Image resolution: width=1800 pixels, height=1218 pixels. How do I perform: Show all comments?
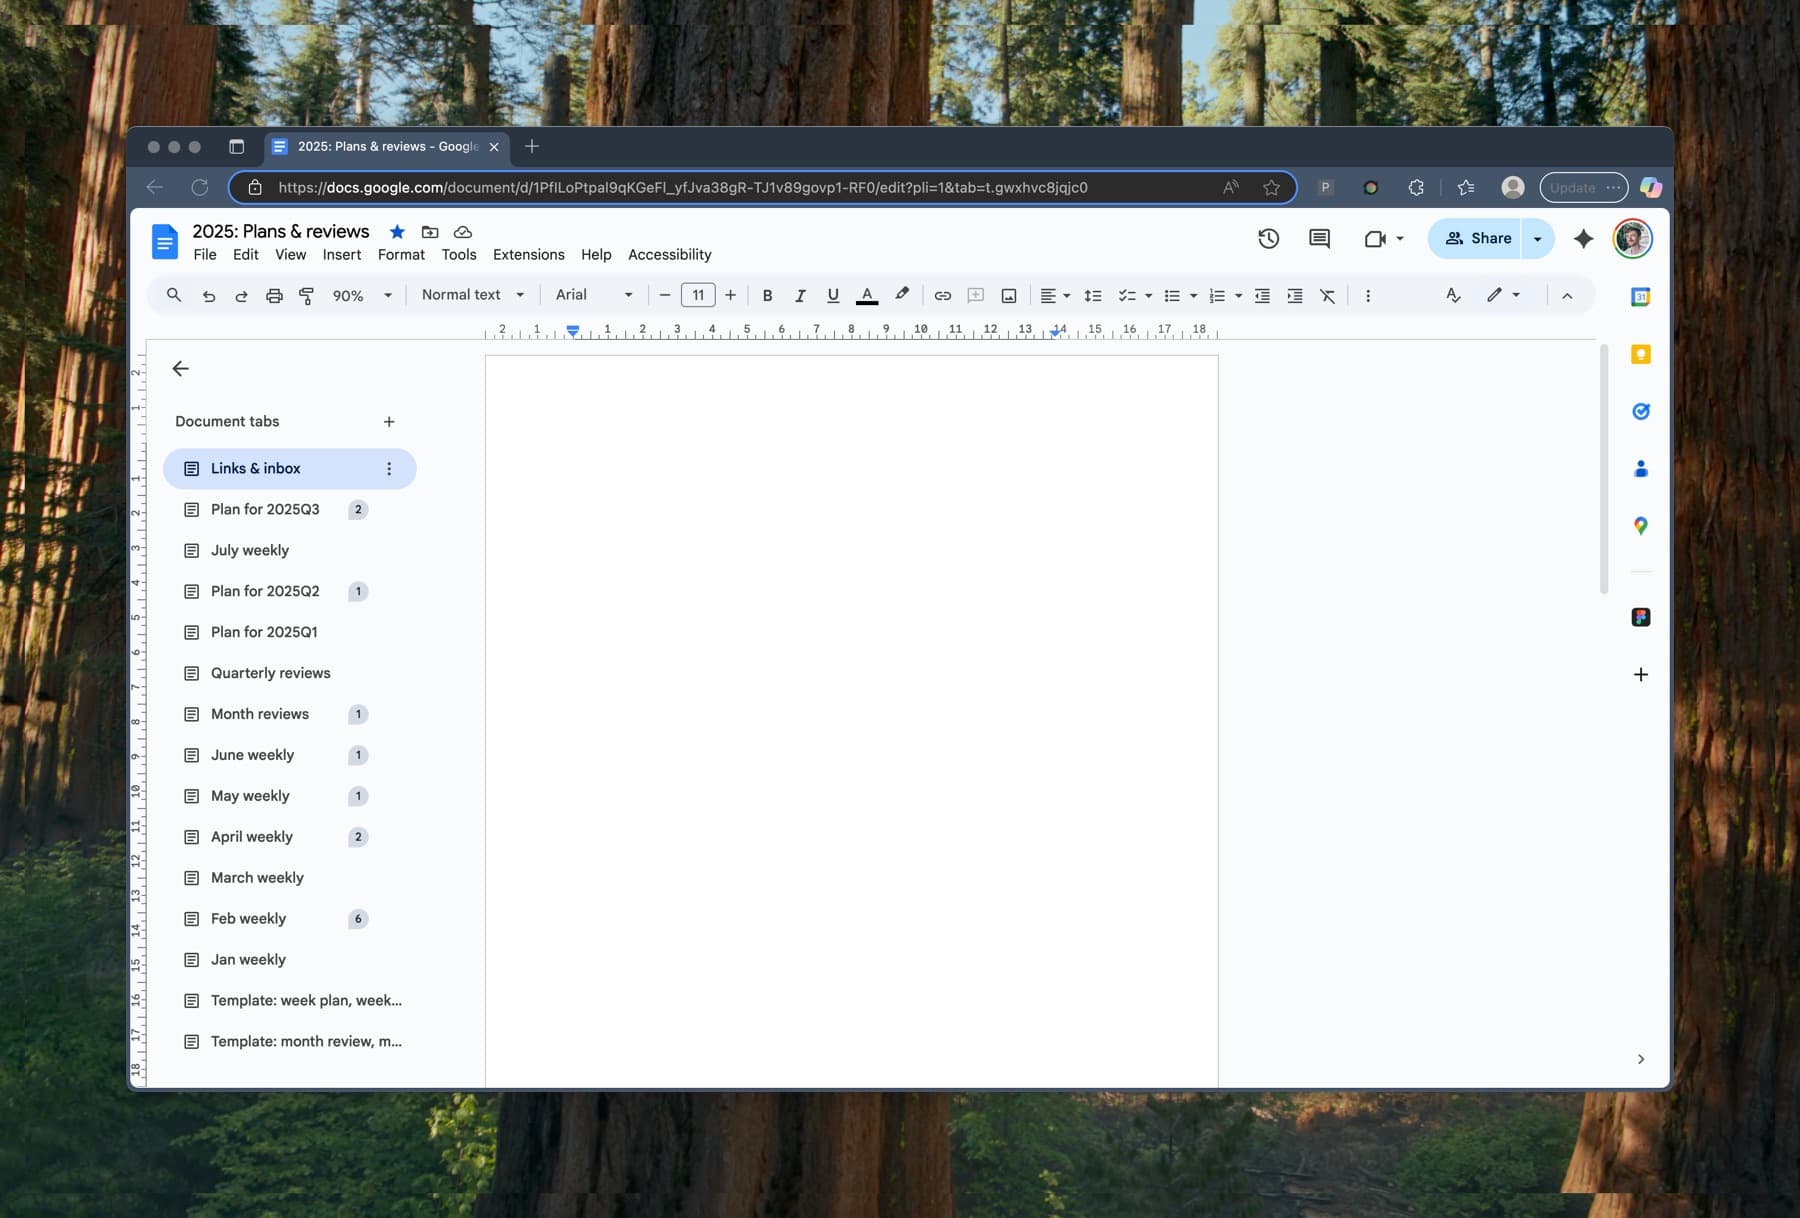point(1319,239)
